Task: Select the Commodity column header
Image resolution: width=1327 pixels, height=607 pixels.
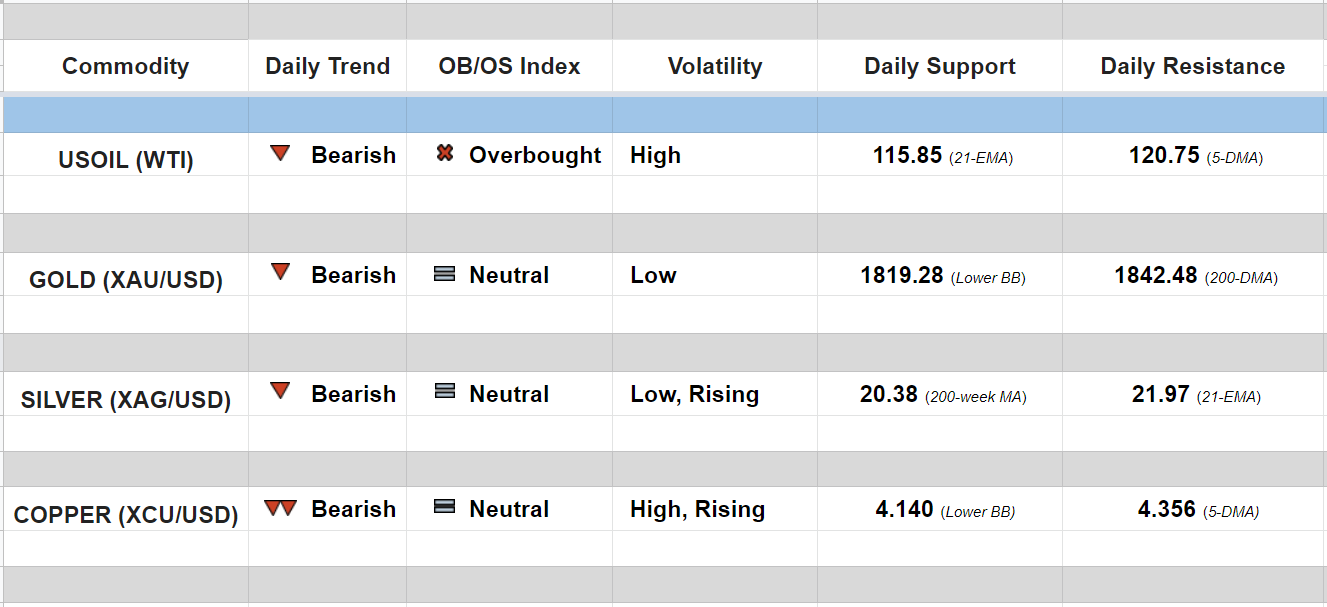Action: [x=125, y=67]
